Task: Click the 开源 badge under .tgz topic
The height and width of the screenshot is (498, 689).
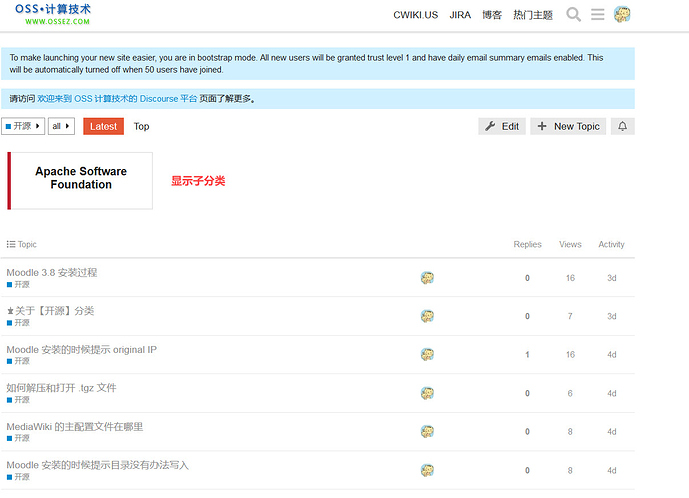Action: (18, 400)
